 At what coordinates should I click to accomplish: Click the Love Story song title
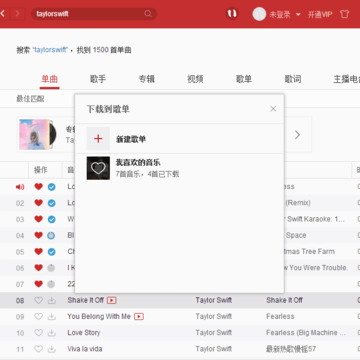(84, 333)
